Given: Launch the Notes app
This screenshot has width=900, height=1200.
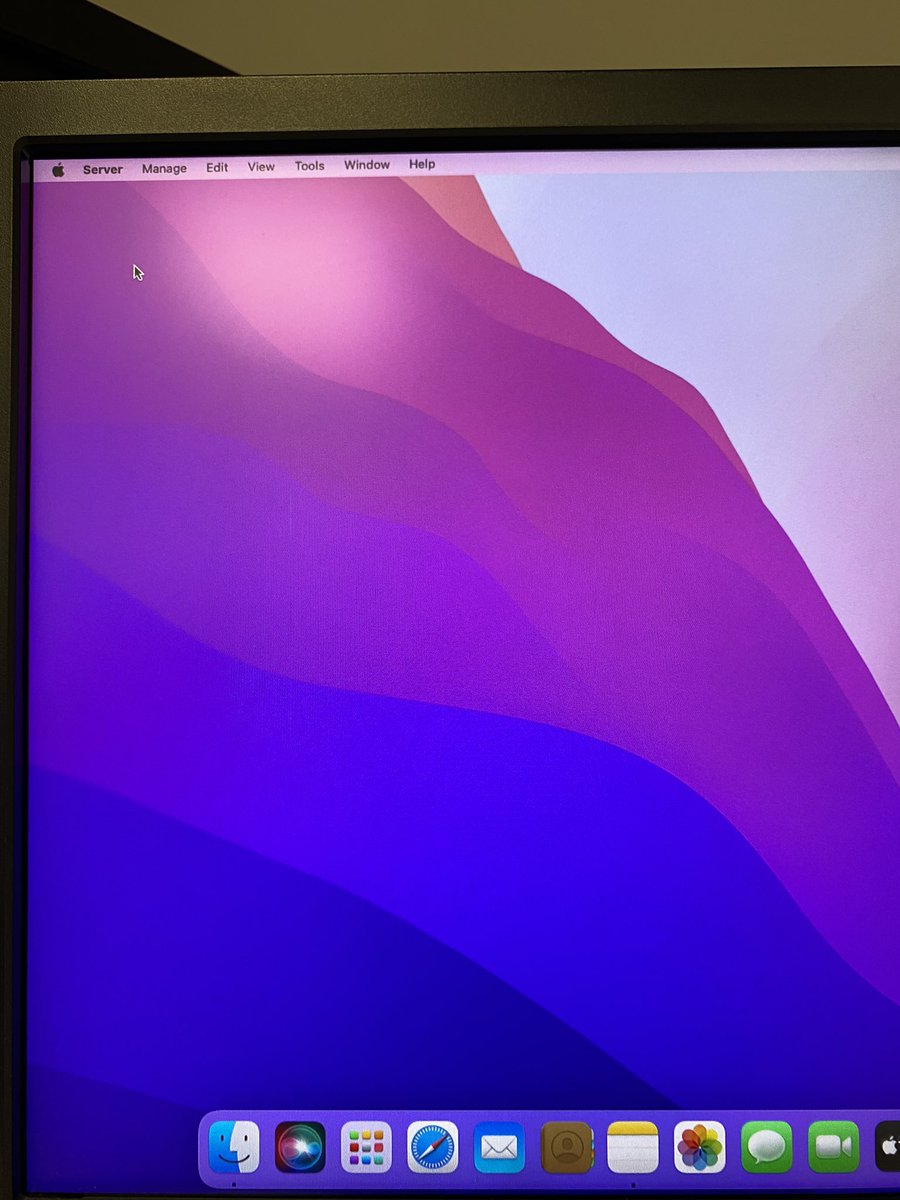Looking at the screenshot, I should tap(633, 1147).
